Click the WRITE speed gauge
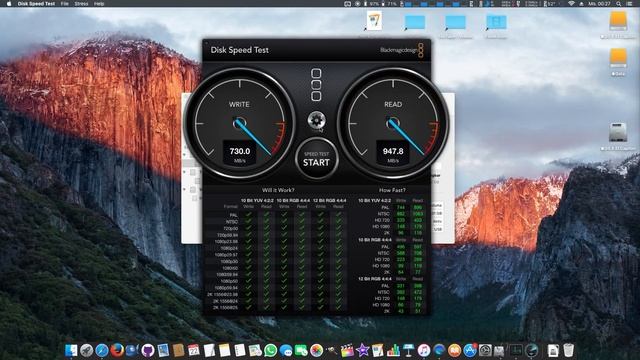The image size is (640, 360). pyautogui.click(x=240, y=123)
